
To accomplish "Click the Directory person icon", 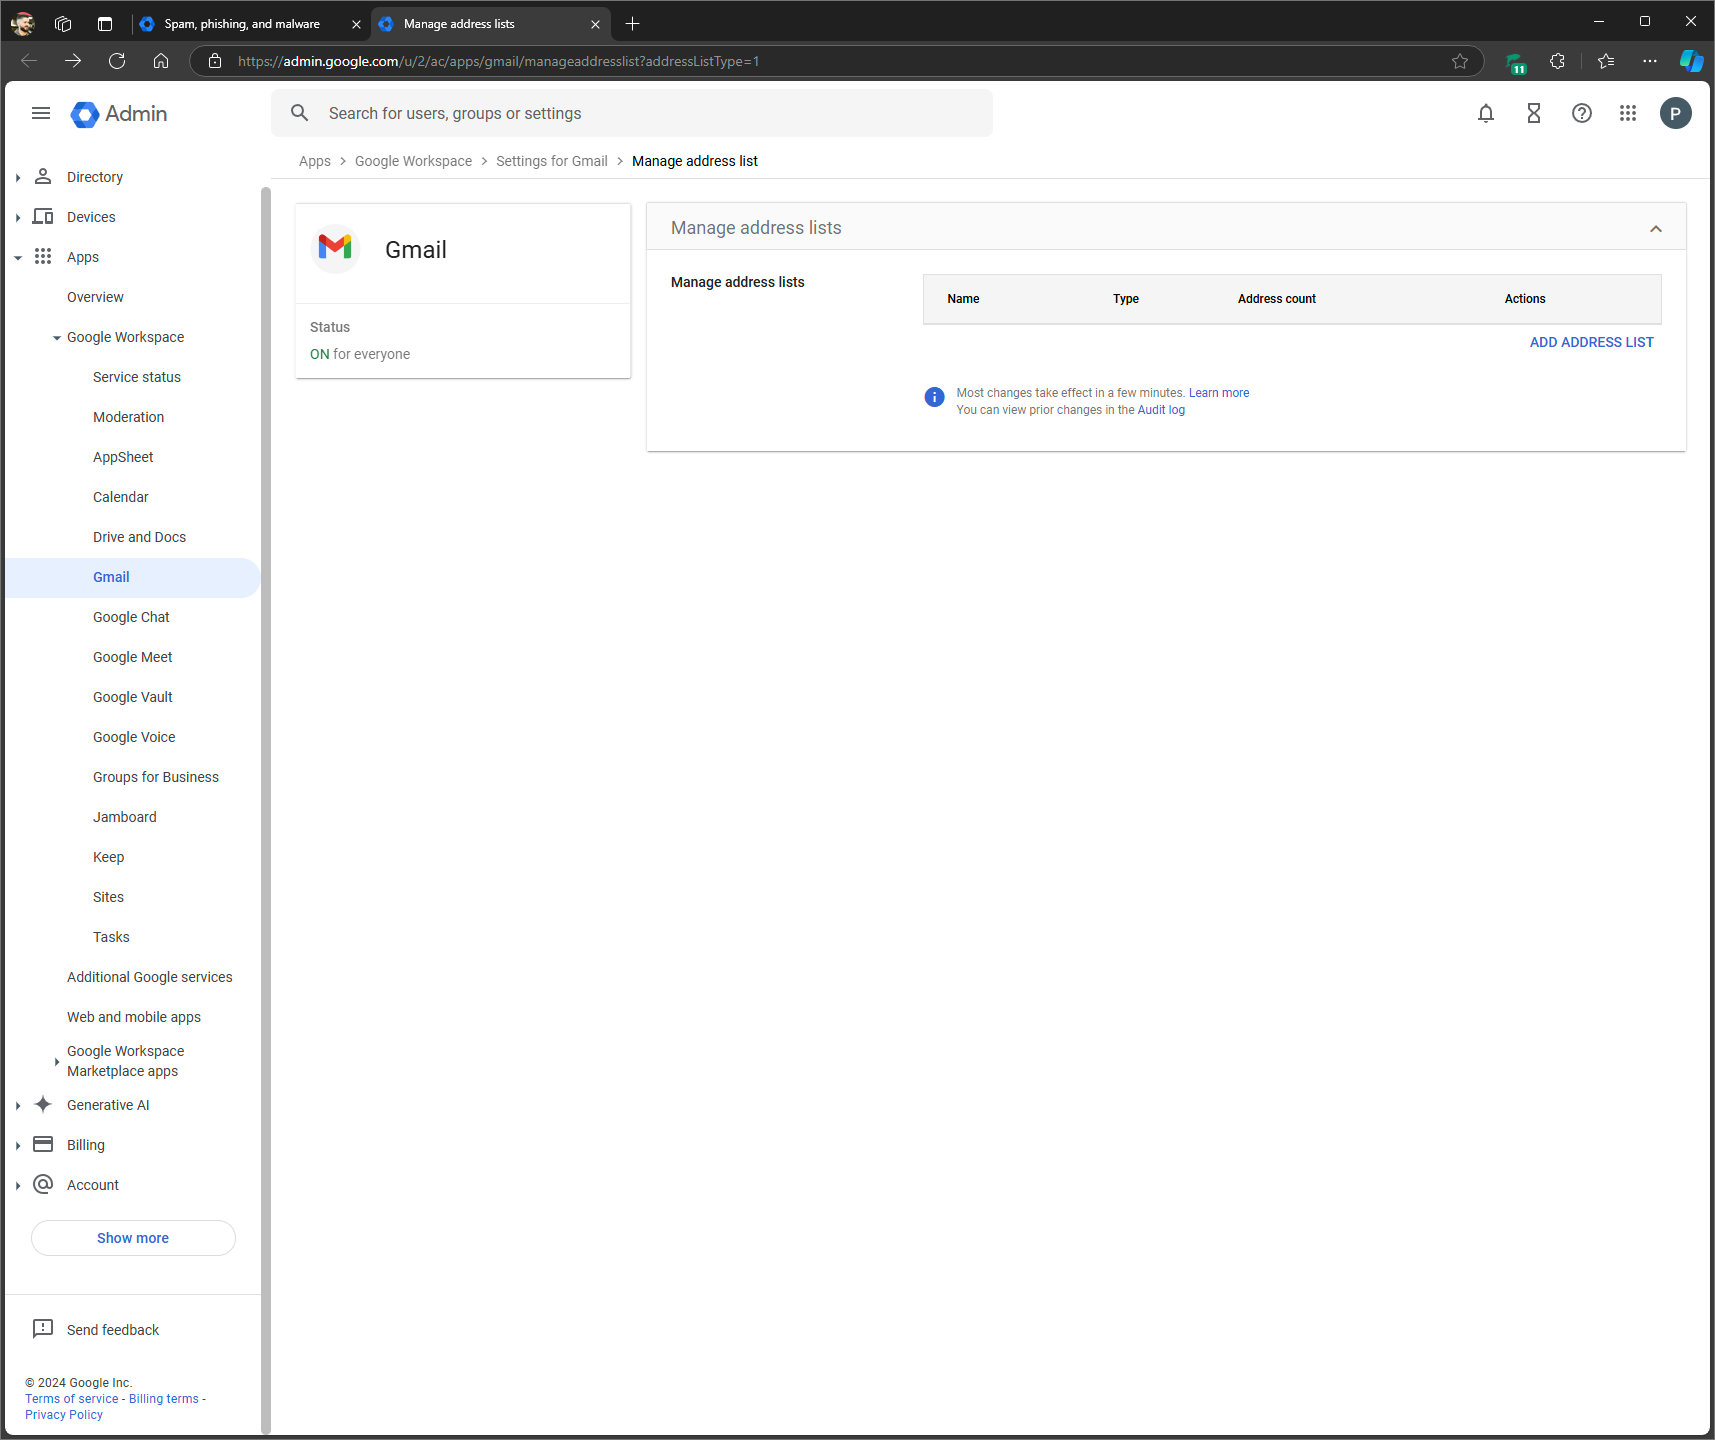I will [x=43, y=176].
